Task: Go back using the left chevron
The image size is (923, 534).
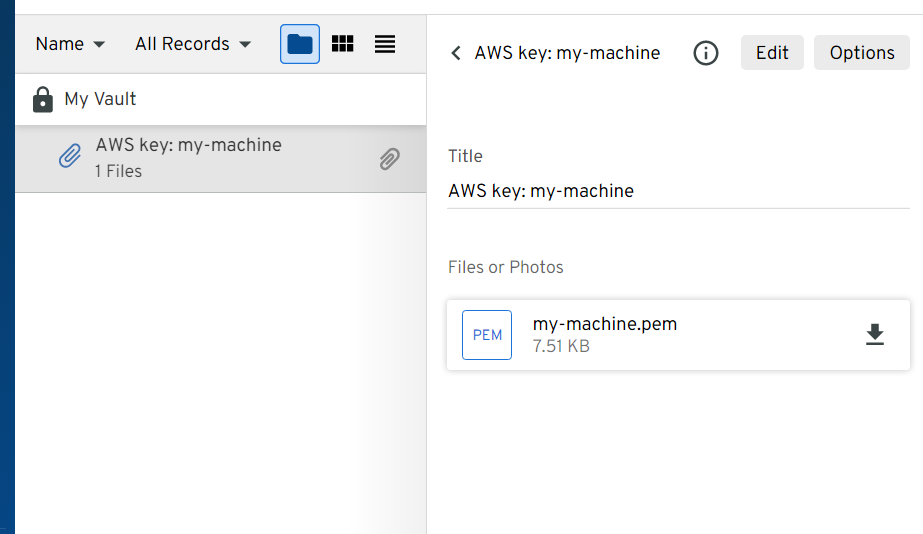Action: point(456,53)
